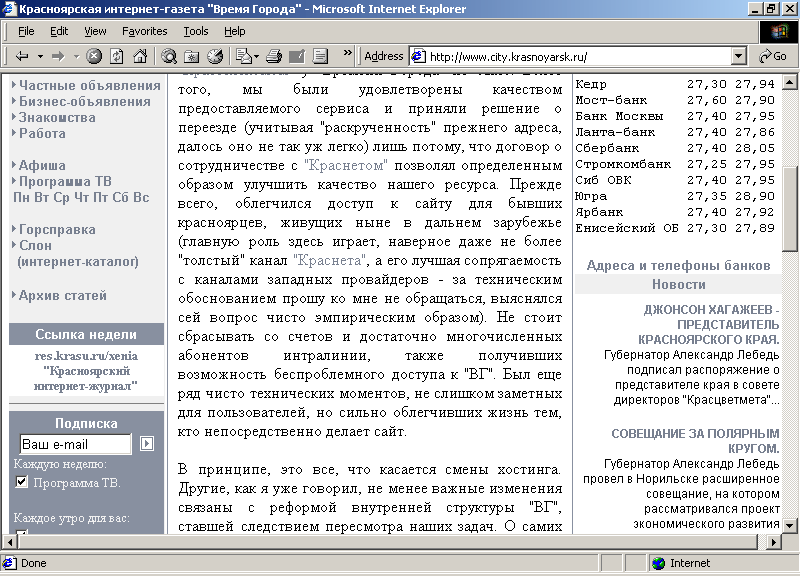Open the Tools menu

pyautogui.click(x=196, y=32)
